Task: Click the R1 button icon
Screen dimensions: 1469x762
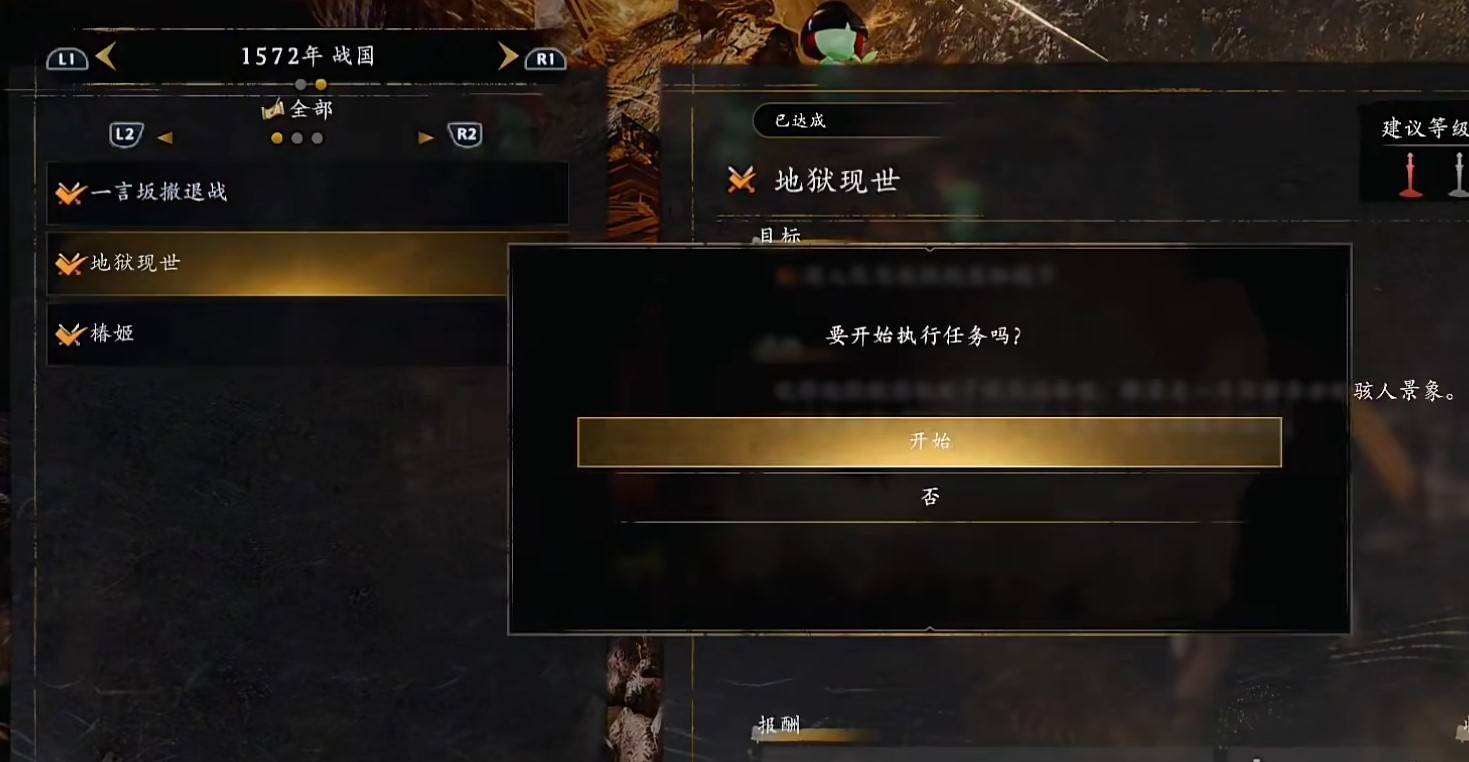Action: [x=545, y=58]
